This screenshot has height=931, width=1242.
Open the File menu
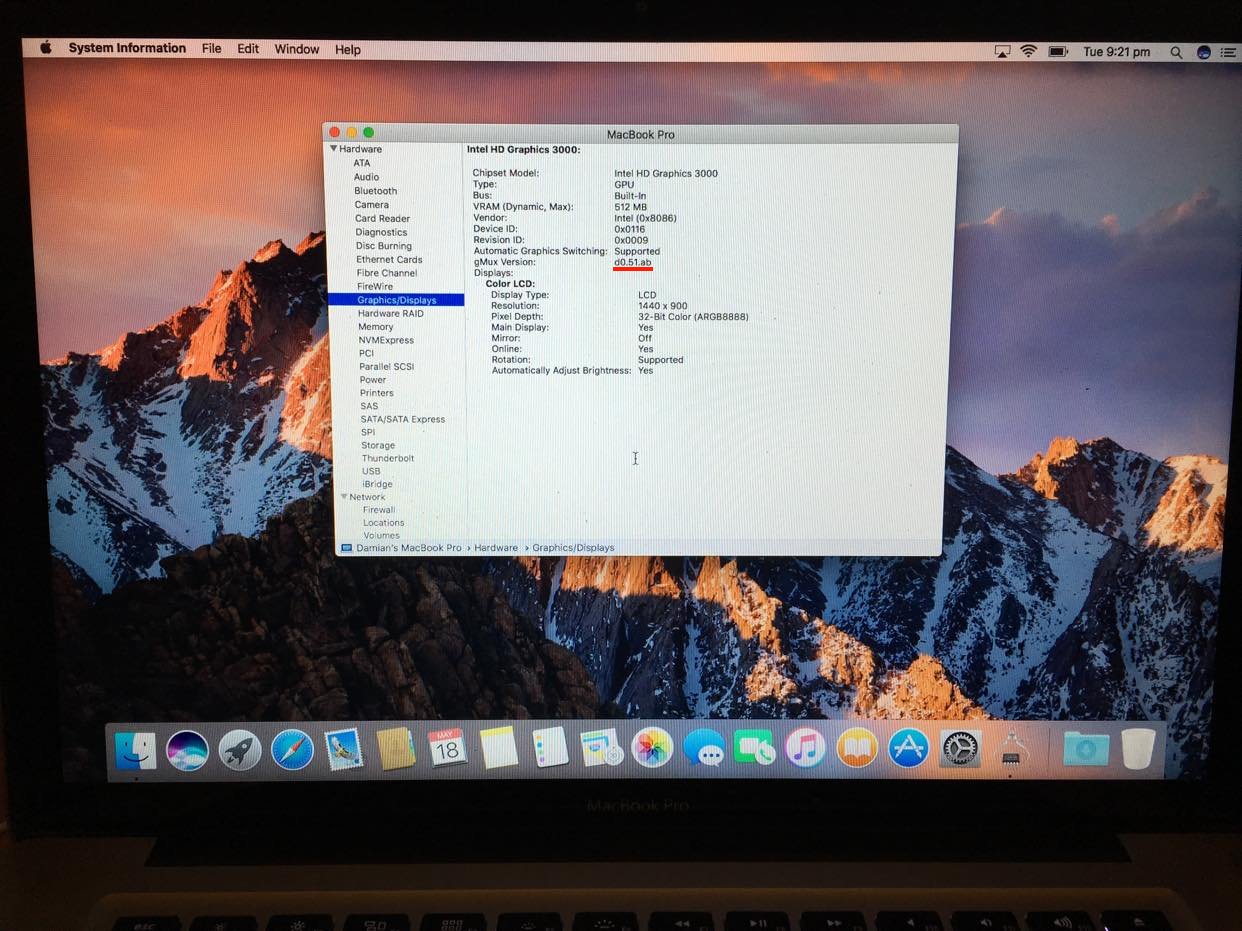[x=212, y=48]
